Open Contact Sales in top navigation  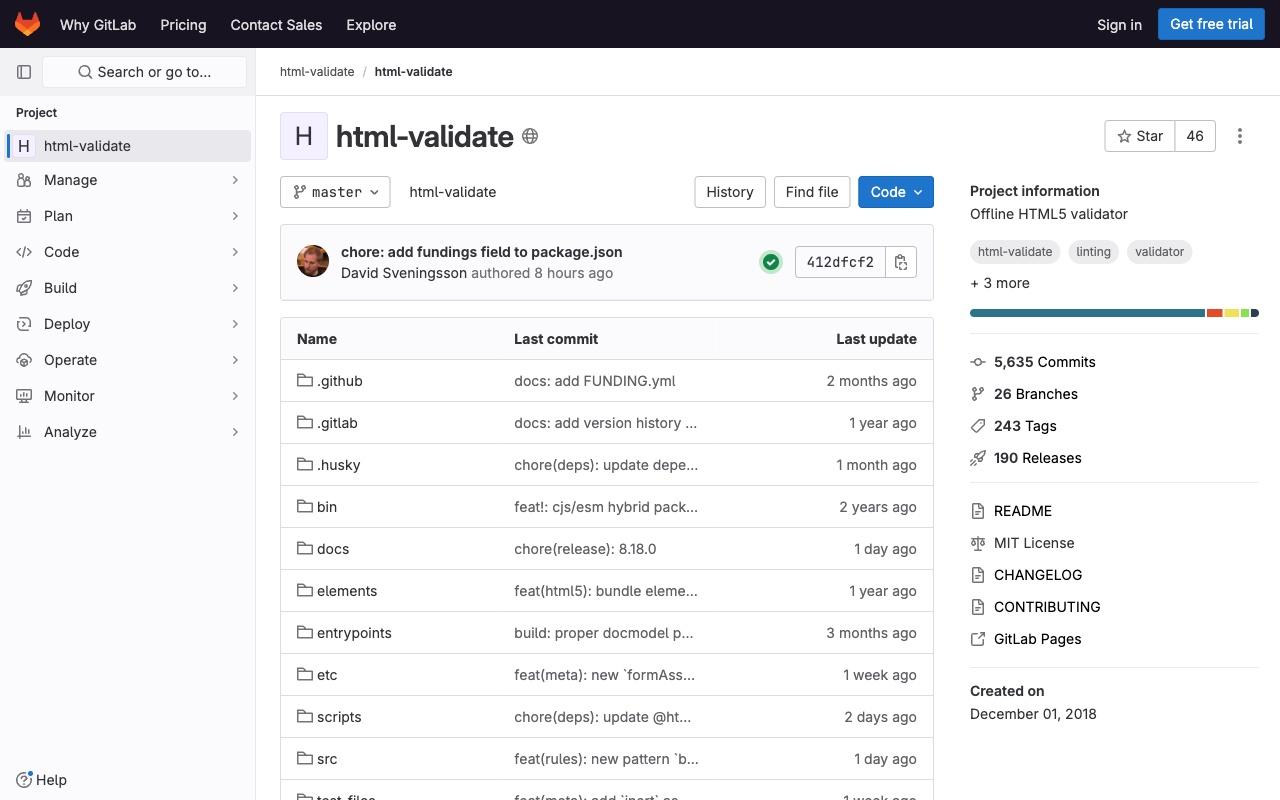[276, 24]
